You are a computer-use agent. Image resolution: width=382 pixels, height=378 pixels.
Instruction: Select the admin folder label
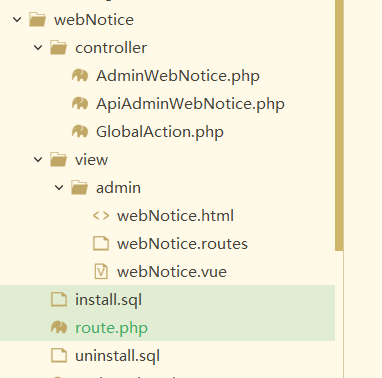coord(118,188)
